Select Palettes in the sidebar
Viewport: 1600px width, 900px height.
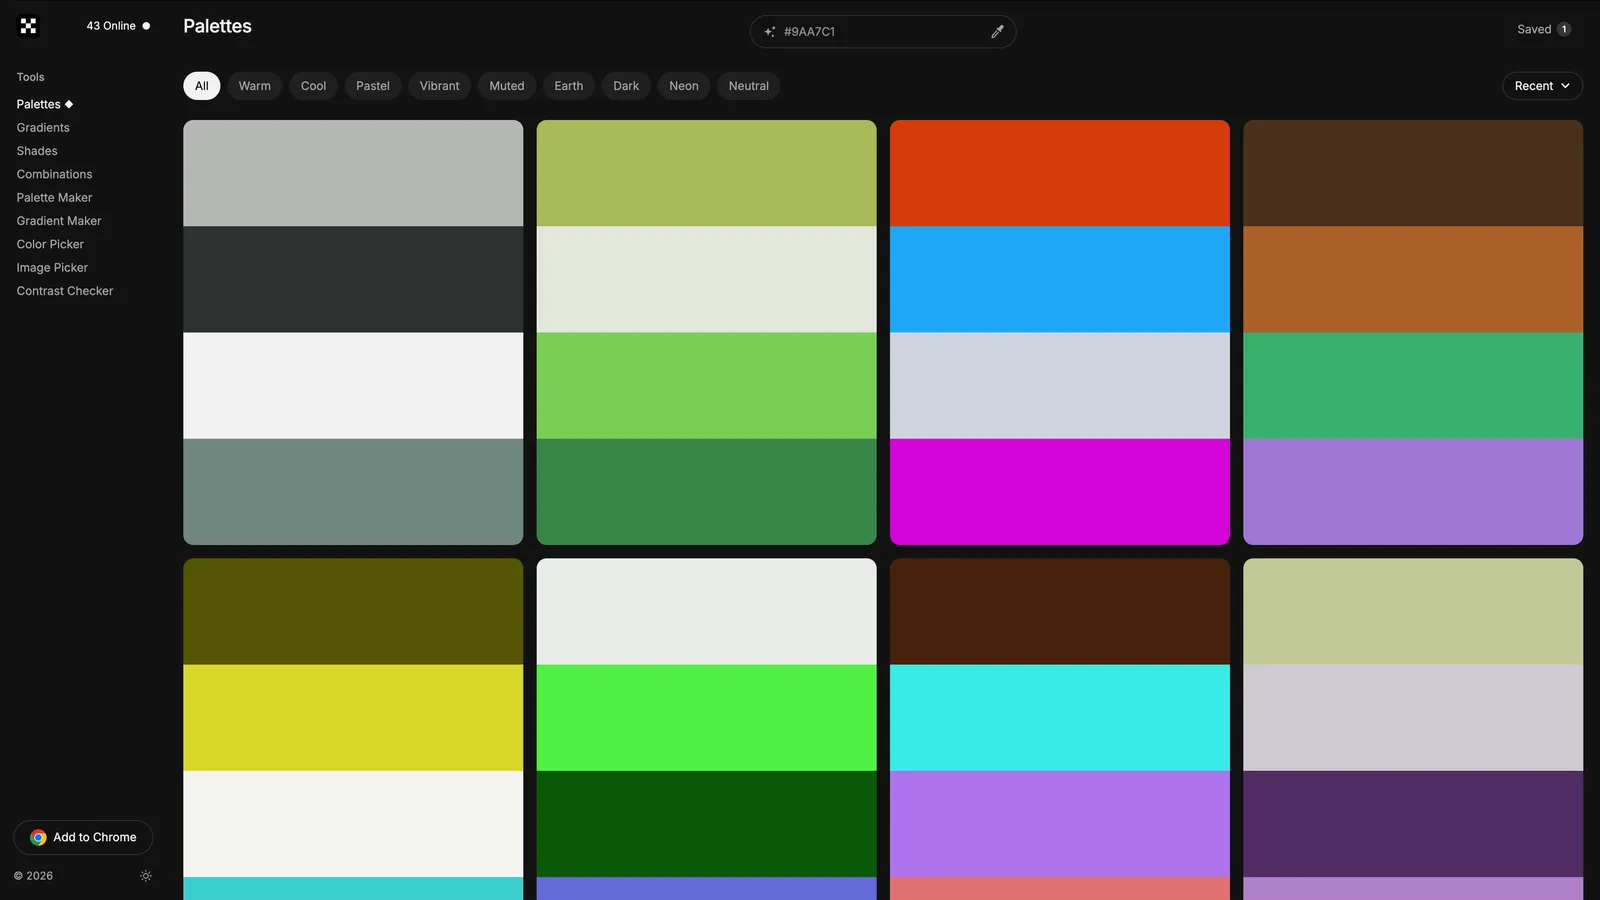point(45,104)
